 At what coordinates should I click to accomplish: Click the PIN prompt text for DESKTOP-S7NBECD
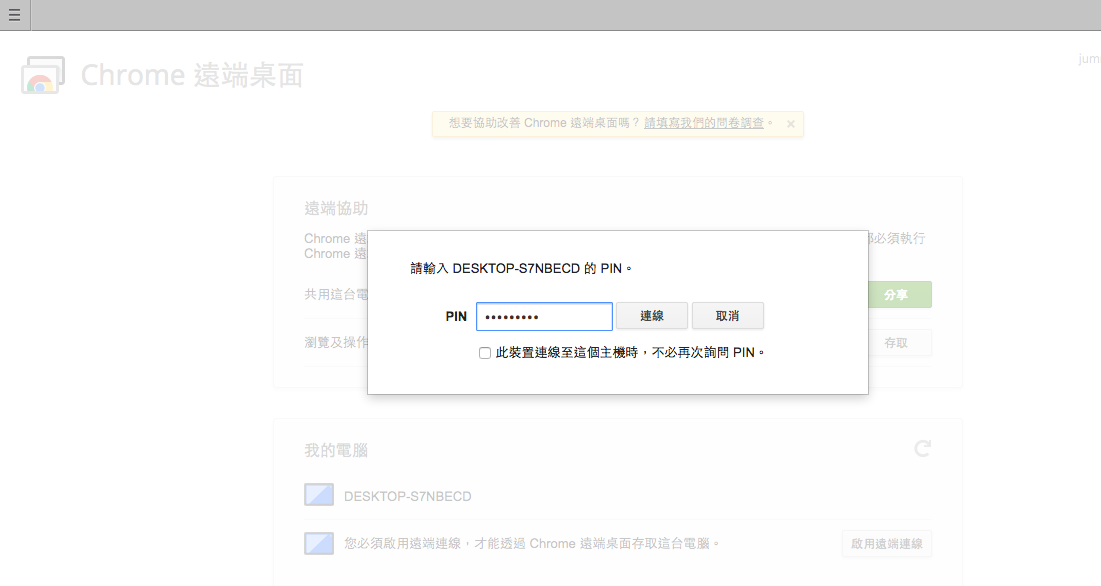tap(520, 268)
